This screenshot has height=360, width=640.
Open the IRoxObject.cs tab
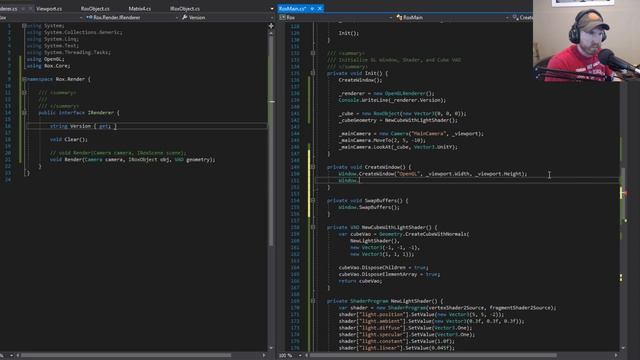185,9
